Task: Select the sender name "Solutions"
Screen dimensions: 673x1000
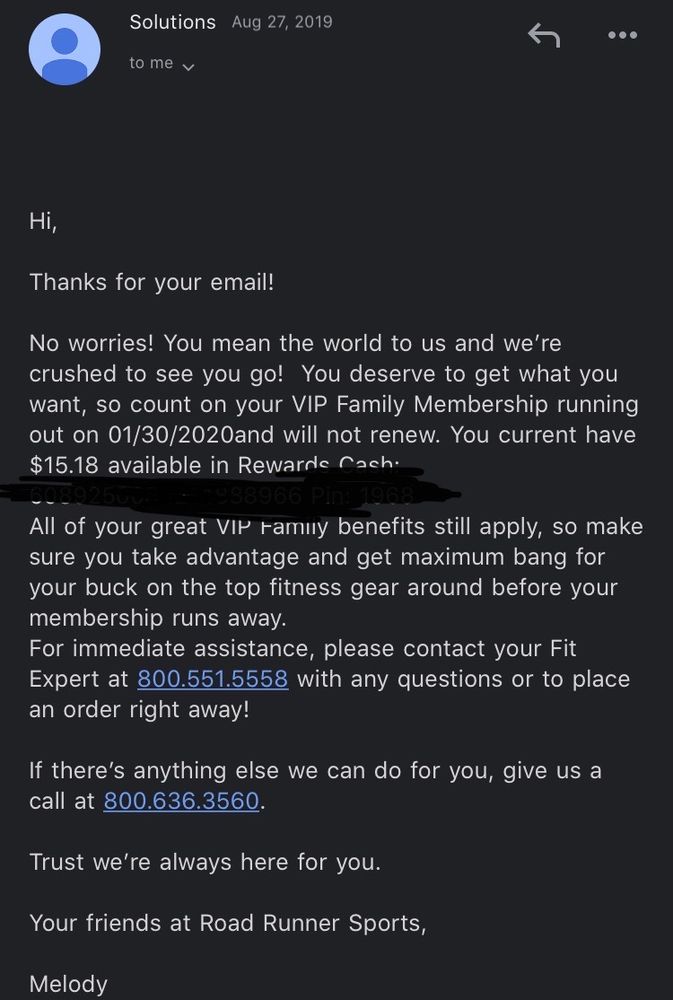Action: click(172, 22)
